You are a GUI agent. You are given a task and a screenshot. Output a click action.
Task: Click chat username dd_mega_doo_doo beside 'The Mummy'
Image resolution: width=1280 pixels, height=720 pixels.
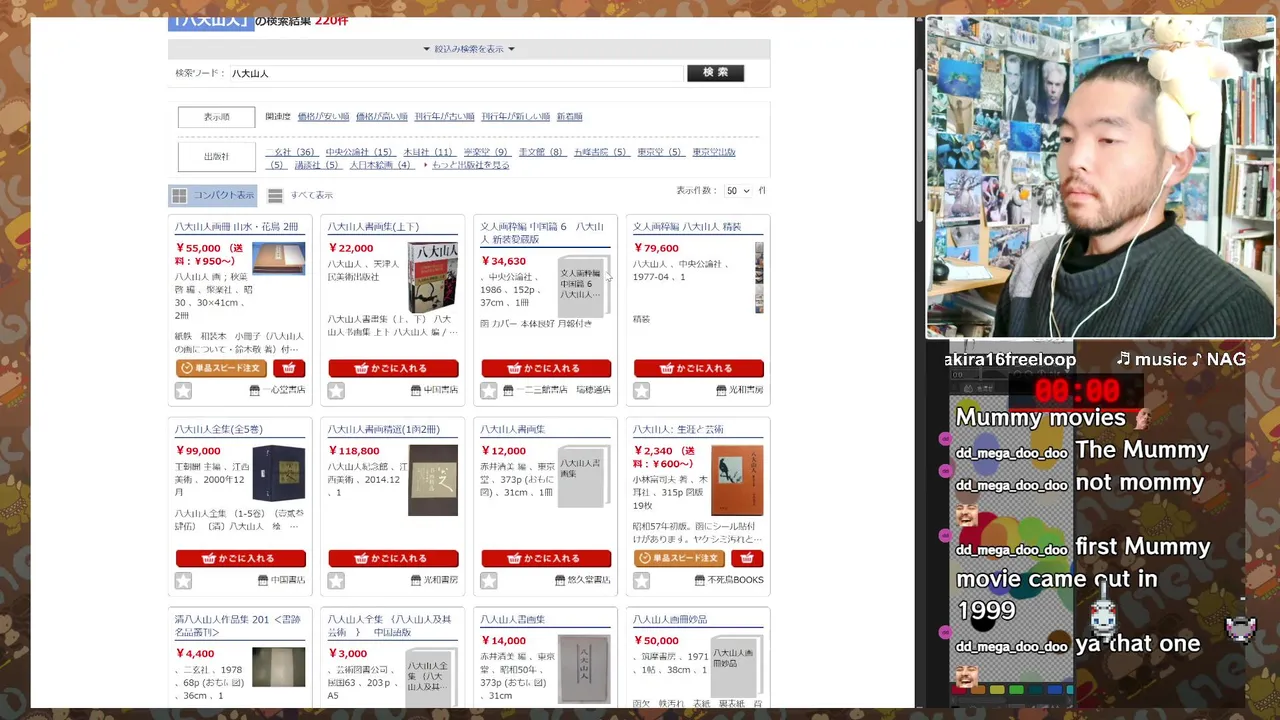1011,453
